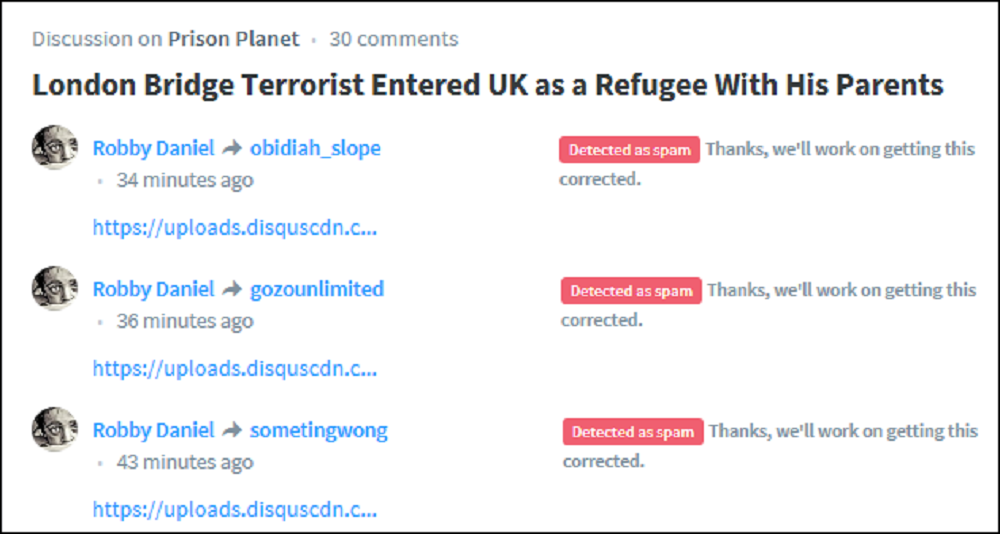Open the uploads link in the 36-minute comment

point(235,369)
